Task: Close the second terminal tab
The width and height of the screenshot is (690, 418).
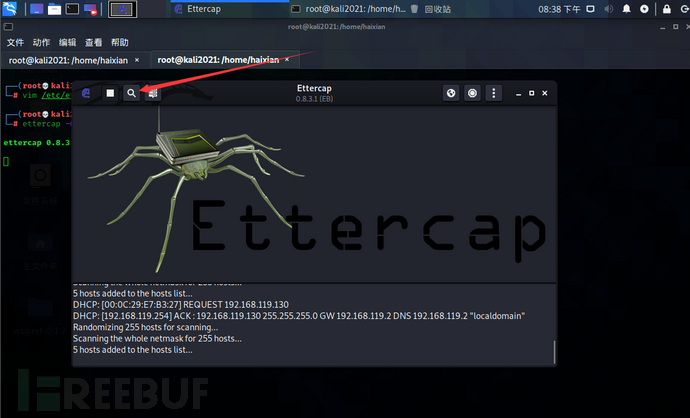Action: [287, 59]
